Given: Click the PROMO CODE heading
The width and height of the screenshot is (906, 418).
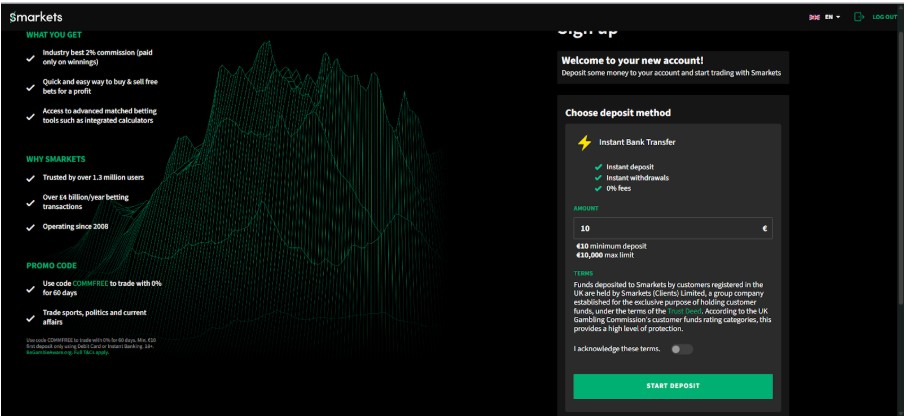Looking at the screenshot, I should 51,266.
